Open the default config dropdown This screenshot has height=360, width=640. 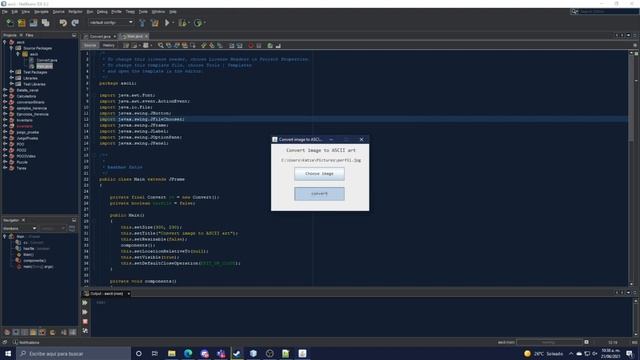point(111,22)
